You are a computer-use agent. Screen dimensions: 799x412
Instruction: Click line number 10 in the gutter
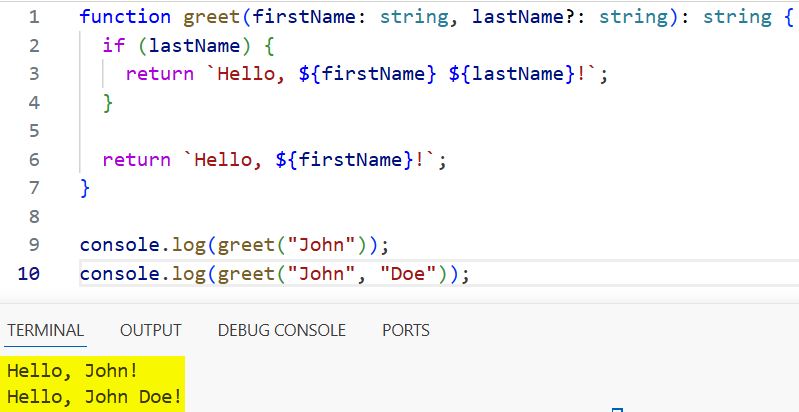(x=29, y=274)
